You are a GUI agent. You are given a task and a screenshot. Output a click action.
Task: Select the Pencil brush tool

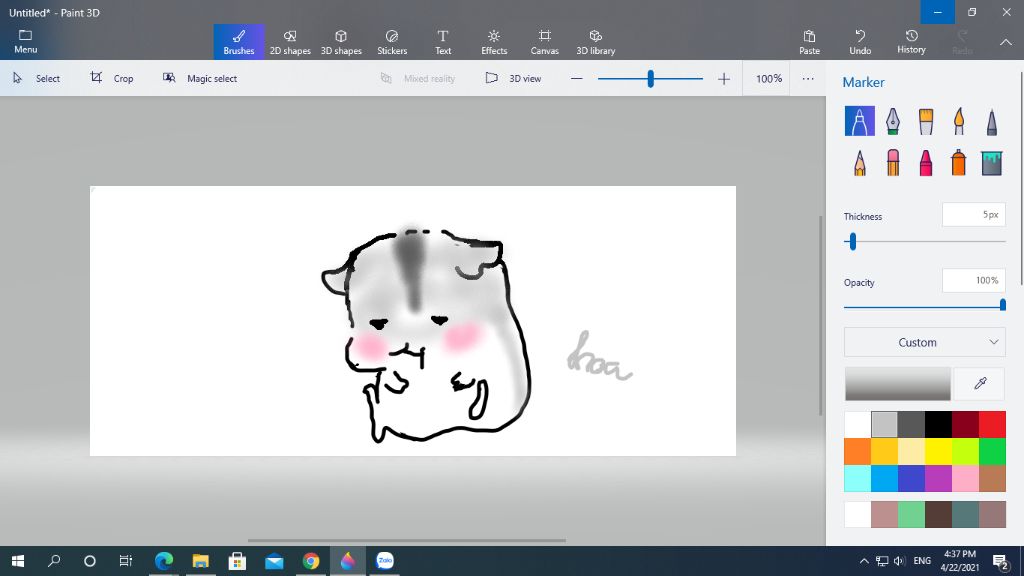[x=859, y=163]
